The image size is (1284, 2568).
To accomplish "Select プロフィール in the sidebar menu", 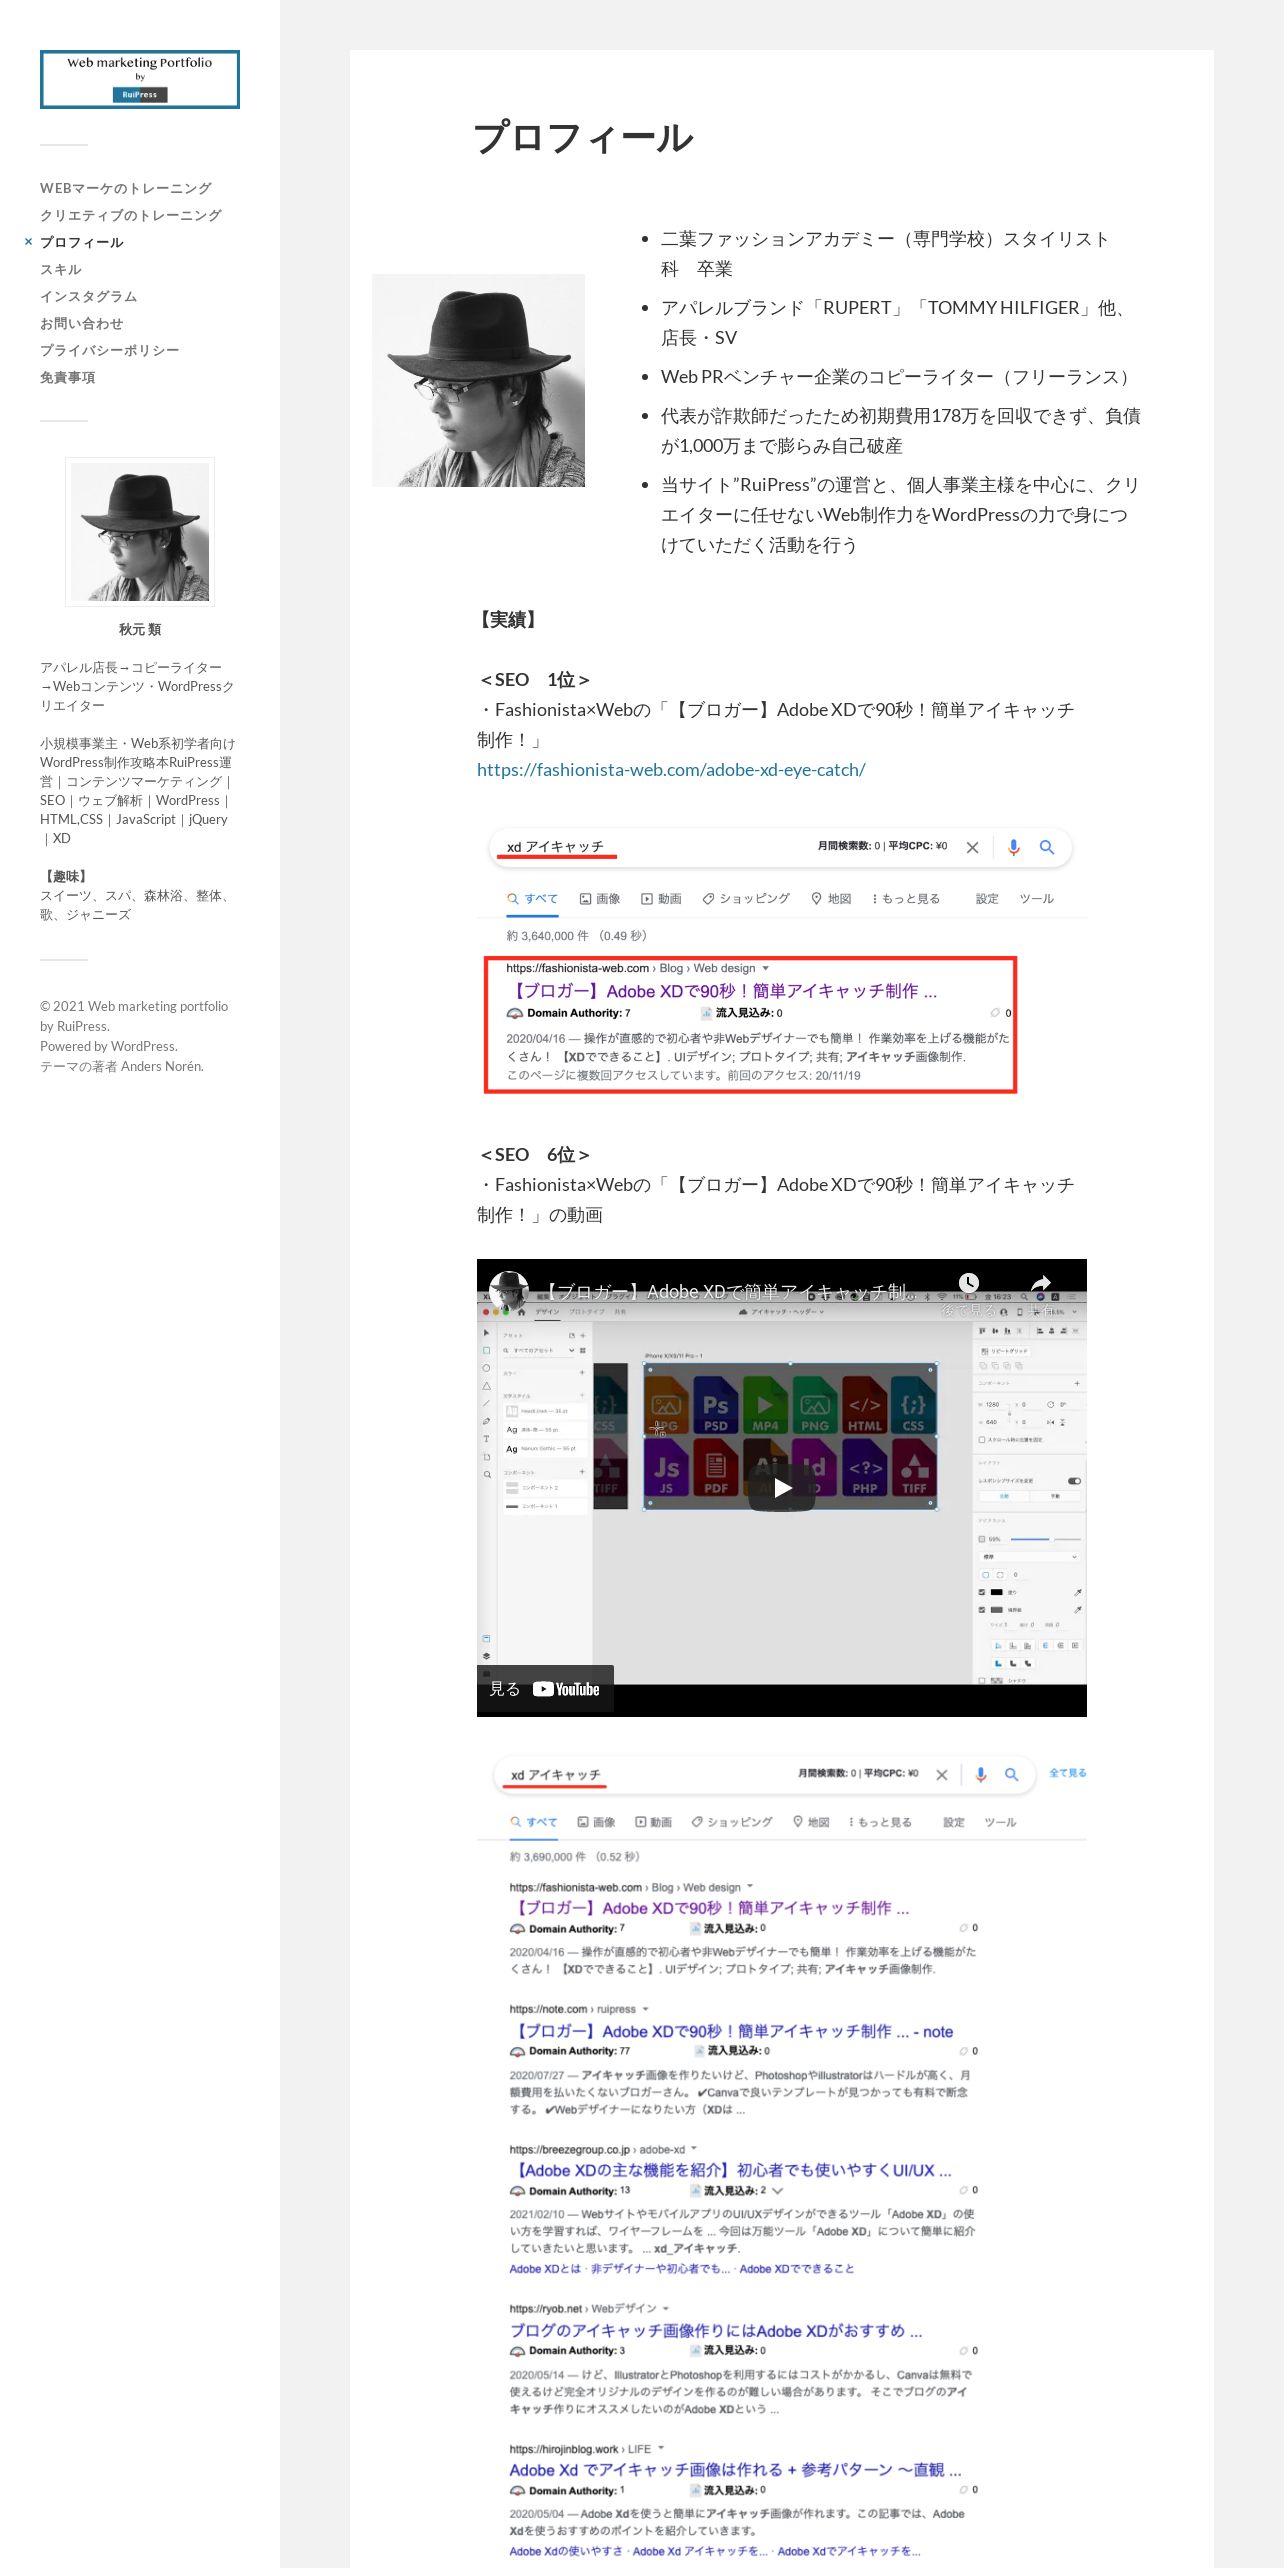I will (x=82, y=242).
